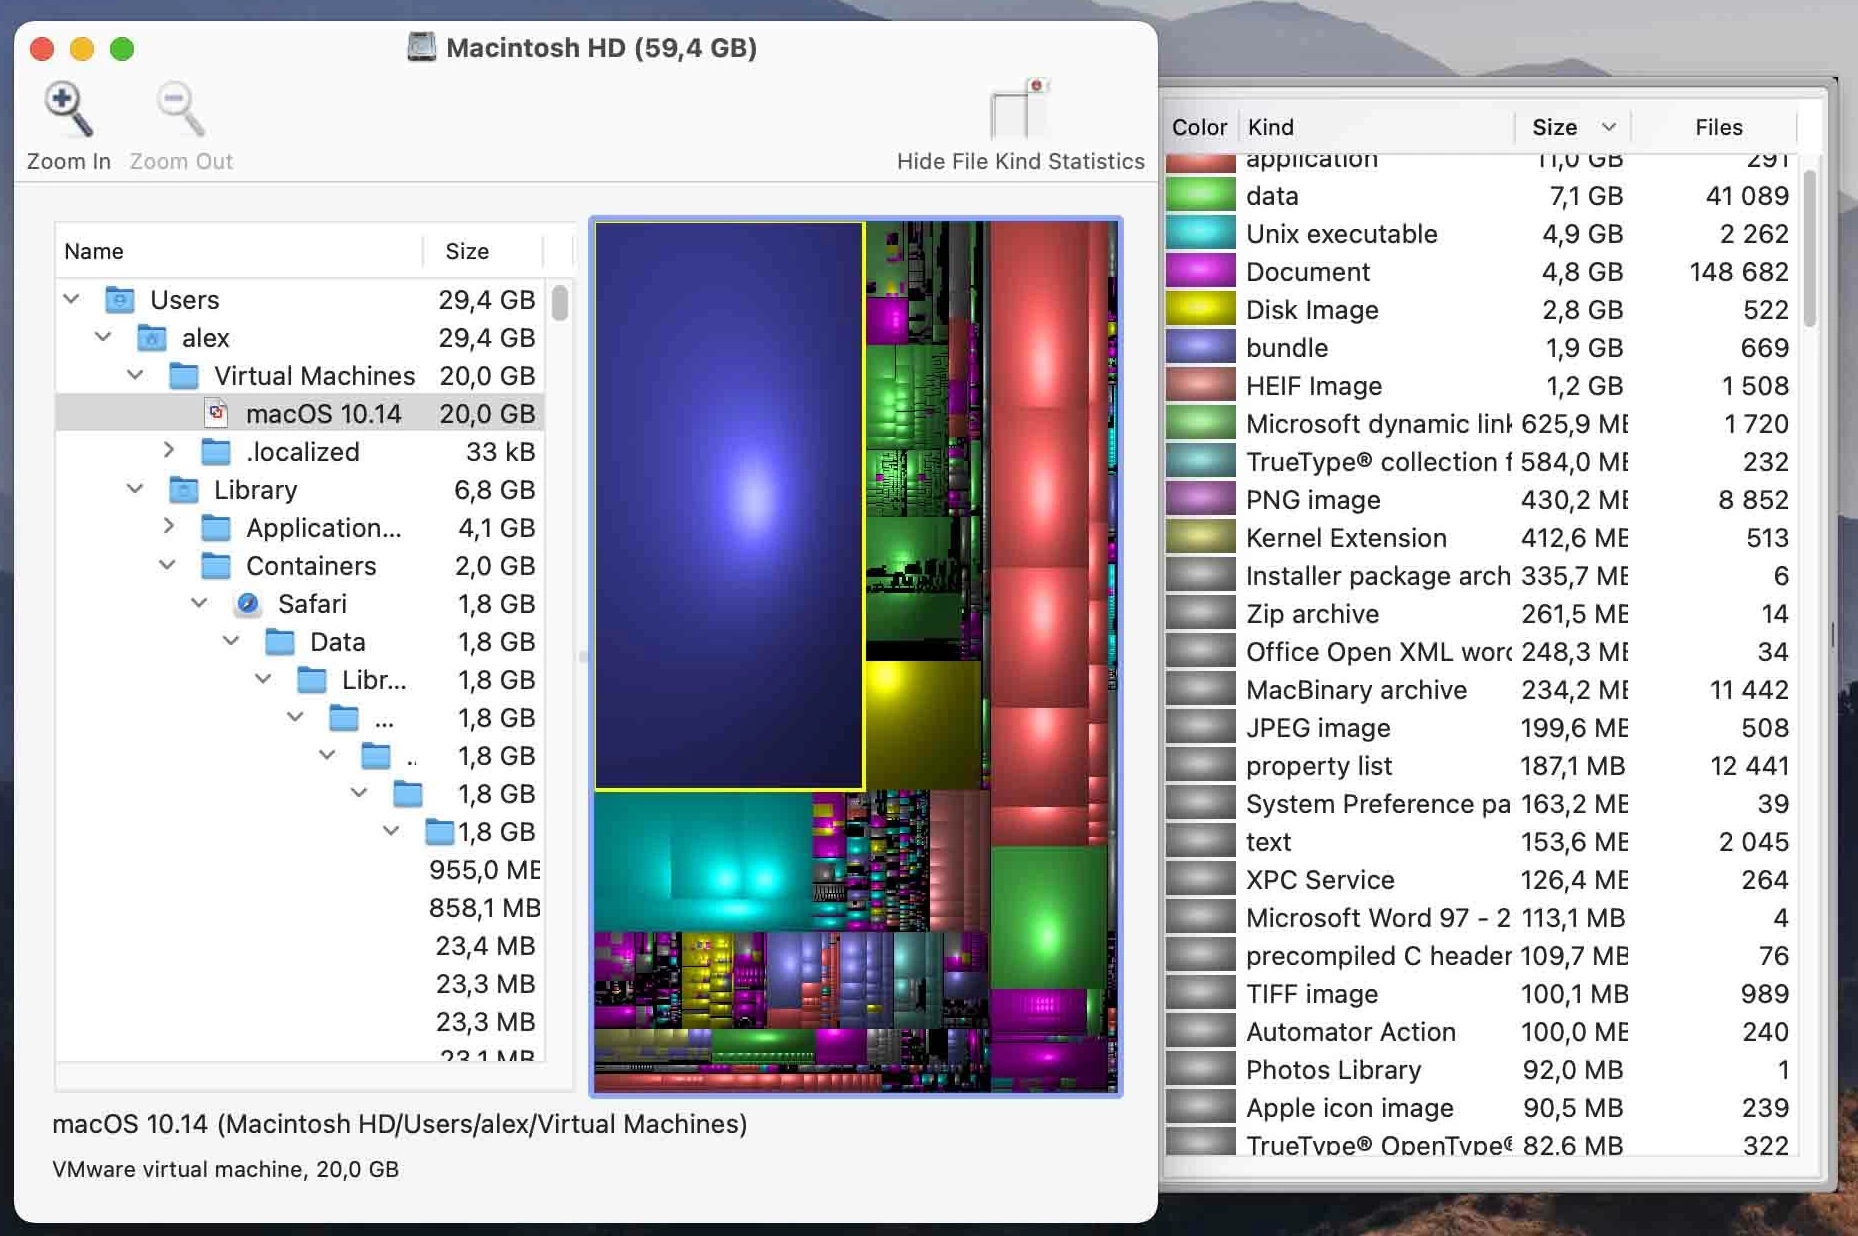Select the MacBinary archive row
Screen dimensions: 1858x1236
pos(1481,690)
